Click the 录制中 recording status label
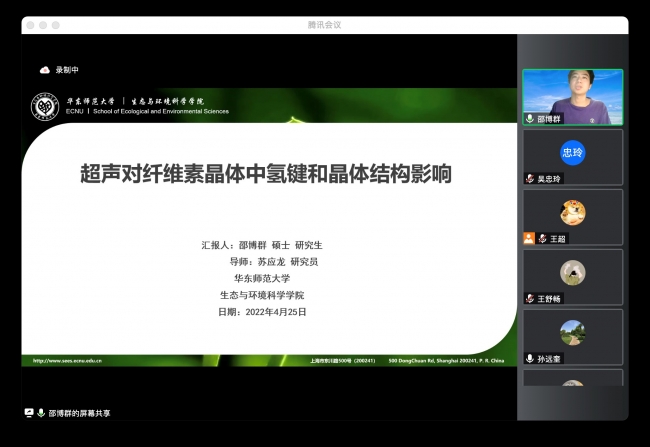650x447 pixels. click(67, 70)
